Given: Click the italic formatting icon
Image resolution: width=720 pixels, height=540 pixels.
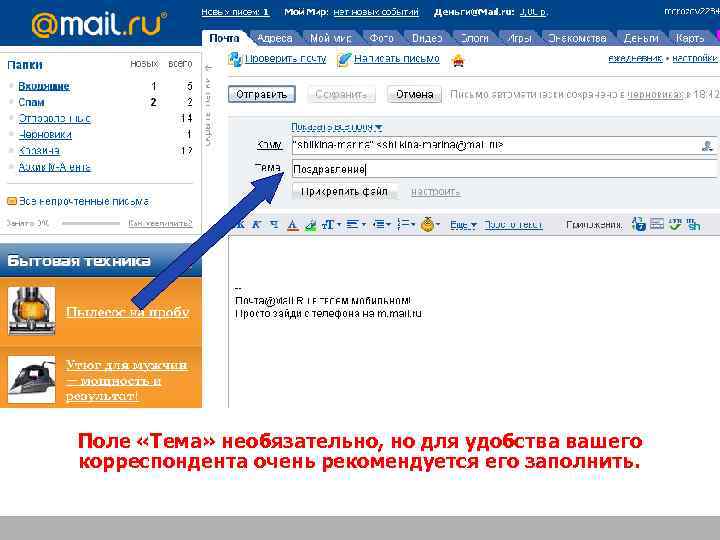Looking at the screenshot, I should [256, 224].
